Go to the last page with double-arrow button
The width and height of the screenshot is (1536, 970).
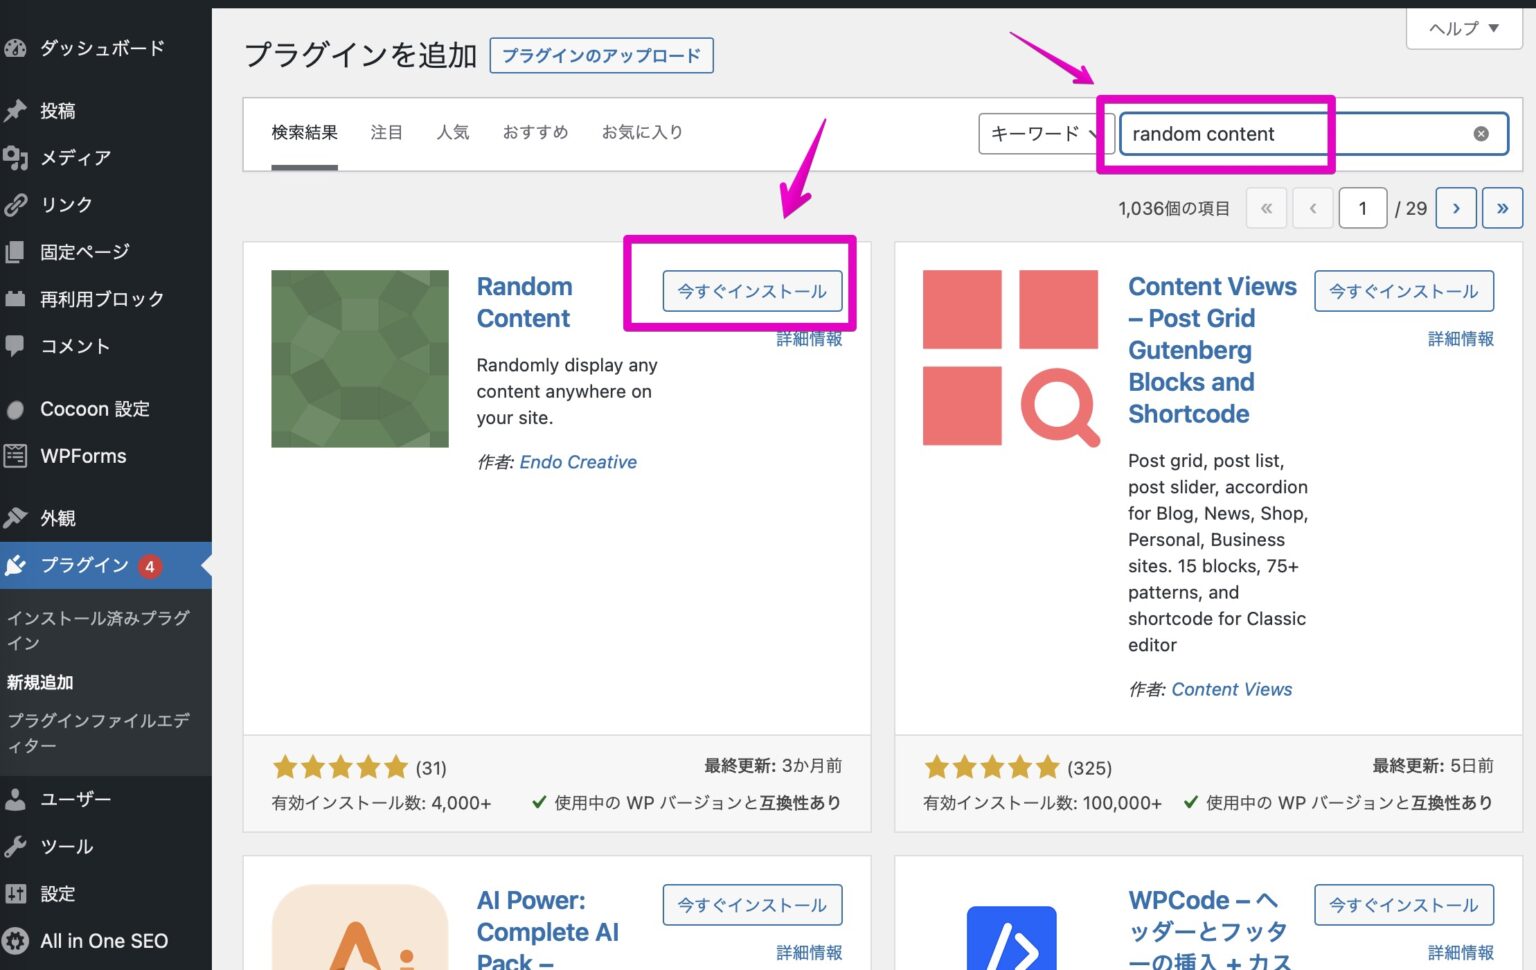1502,208
